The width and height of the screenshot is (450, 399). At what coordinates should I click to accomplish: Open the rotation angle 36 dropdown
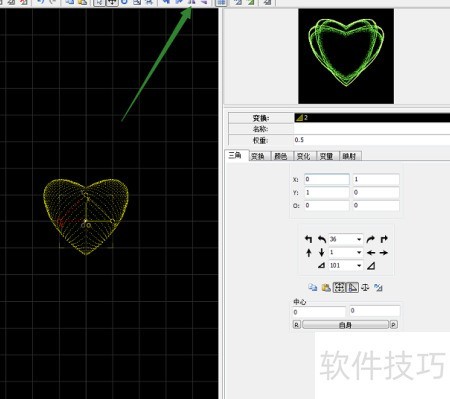coord(359,239)
